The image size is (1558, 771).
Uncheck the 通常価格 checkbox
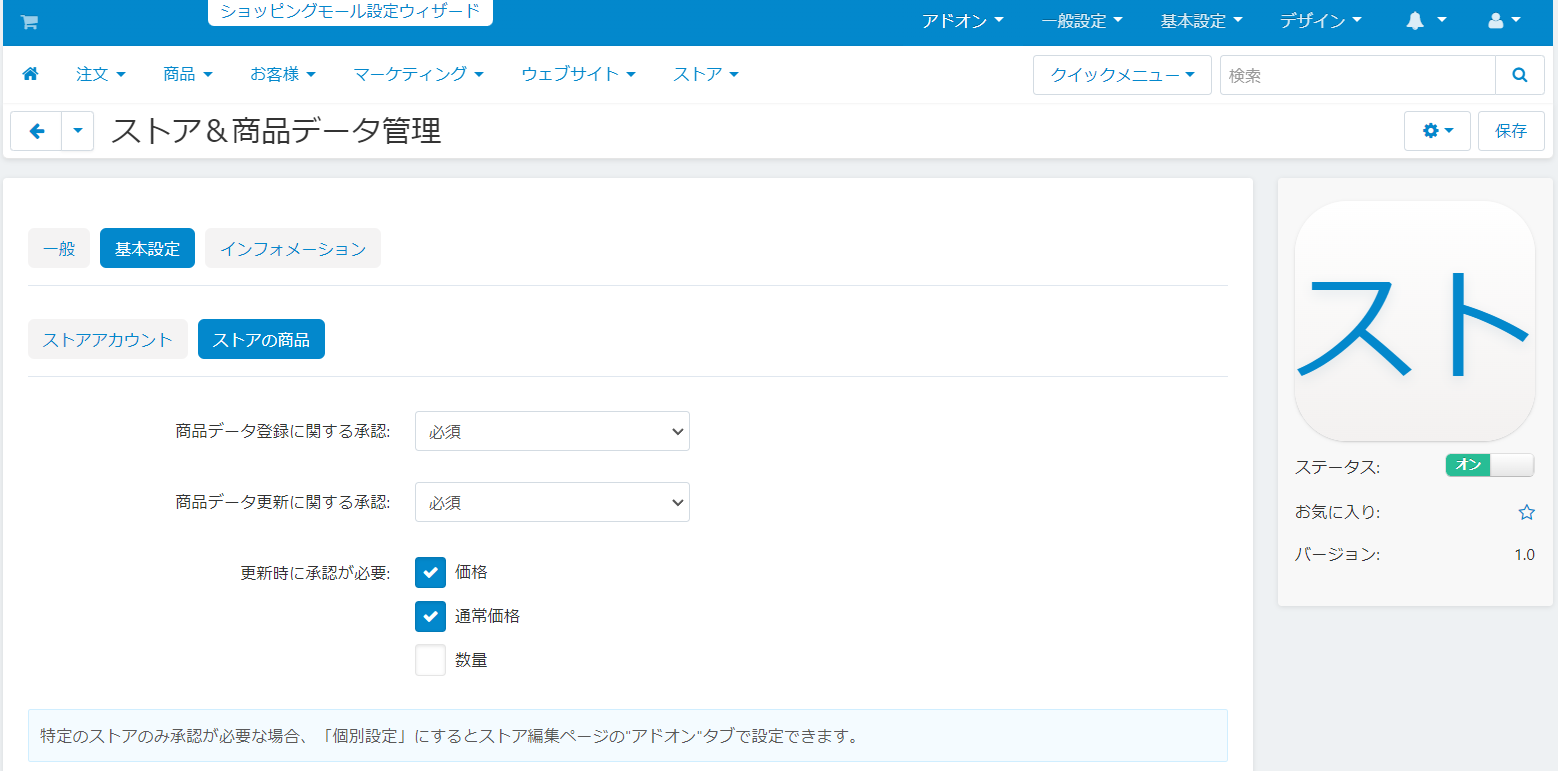click(x=430, y=616)
